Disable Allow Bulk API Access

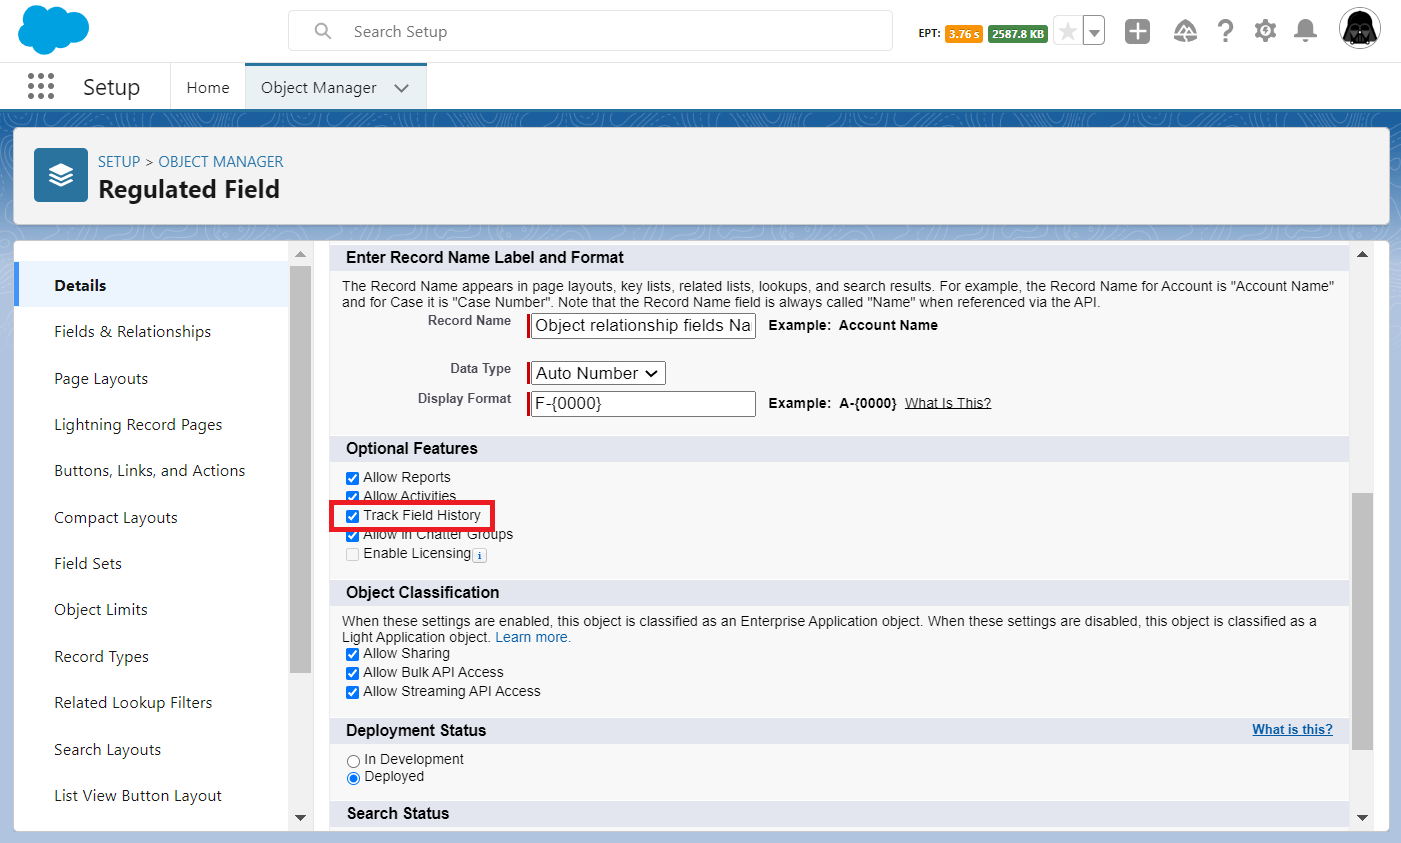[352, 673]
